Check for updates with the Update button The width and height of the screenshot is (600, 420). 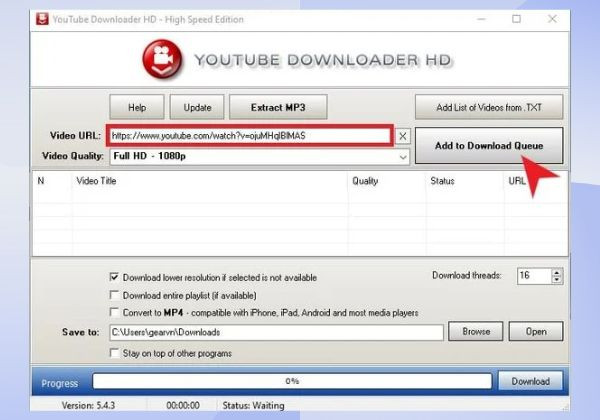(197, 107)
